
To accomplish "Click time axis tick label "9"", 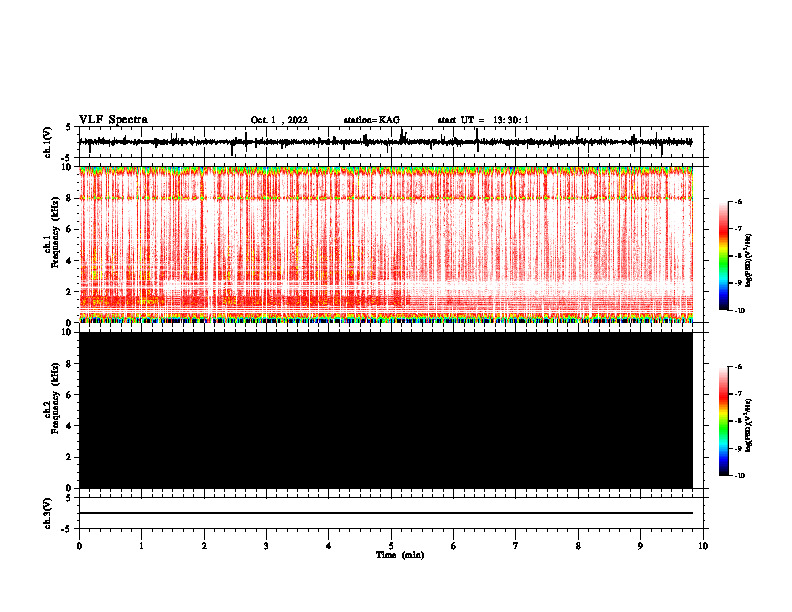I will pyautogui.click(x=640, y=546).
